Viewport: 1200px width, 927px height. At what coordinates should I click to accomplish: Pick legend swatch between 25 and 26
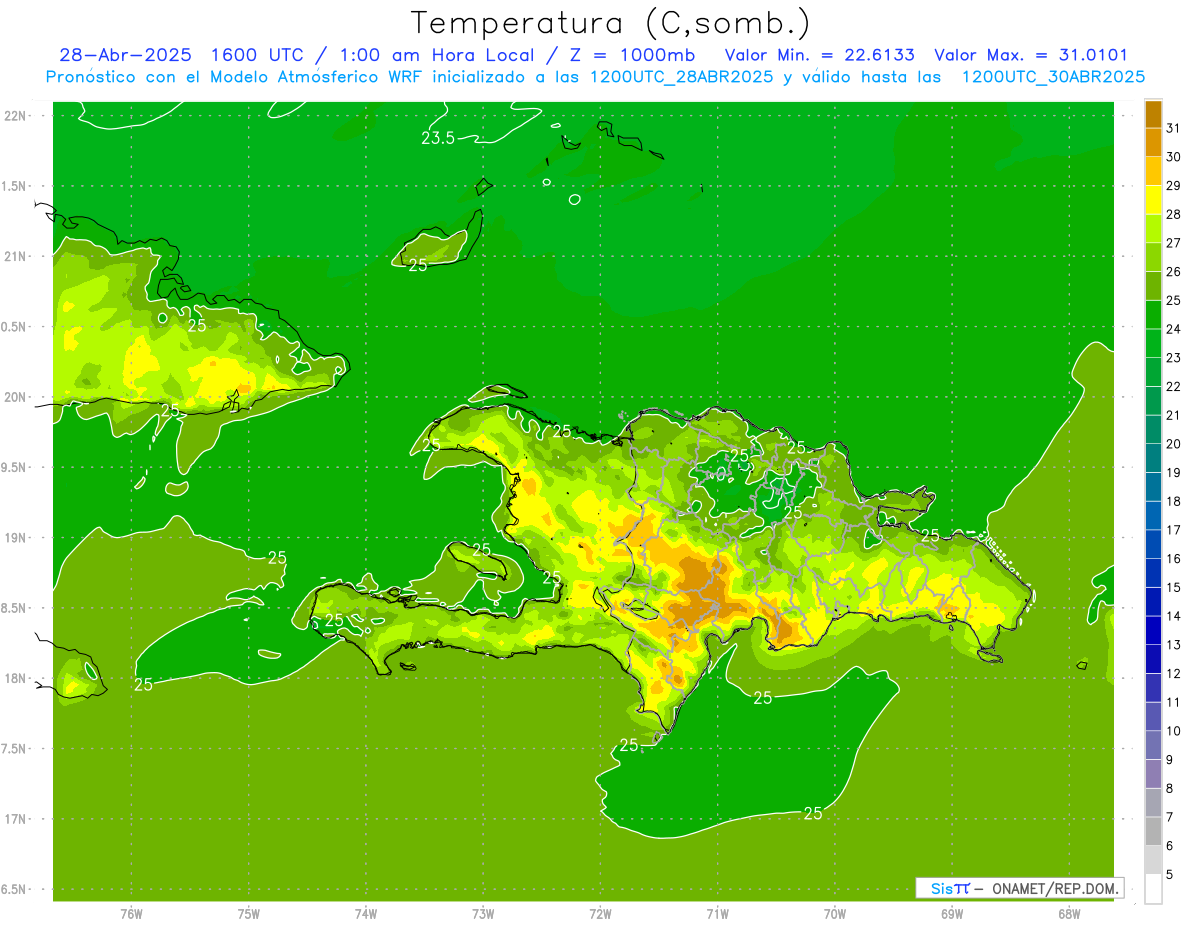(x=1153, y=286)
